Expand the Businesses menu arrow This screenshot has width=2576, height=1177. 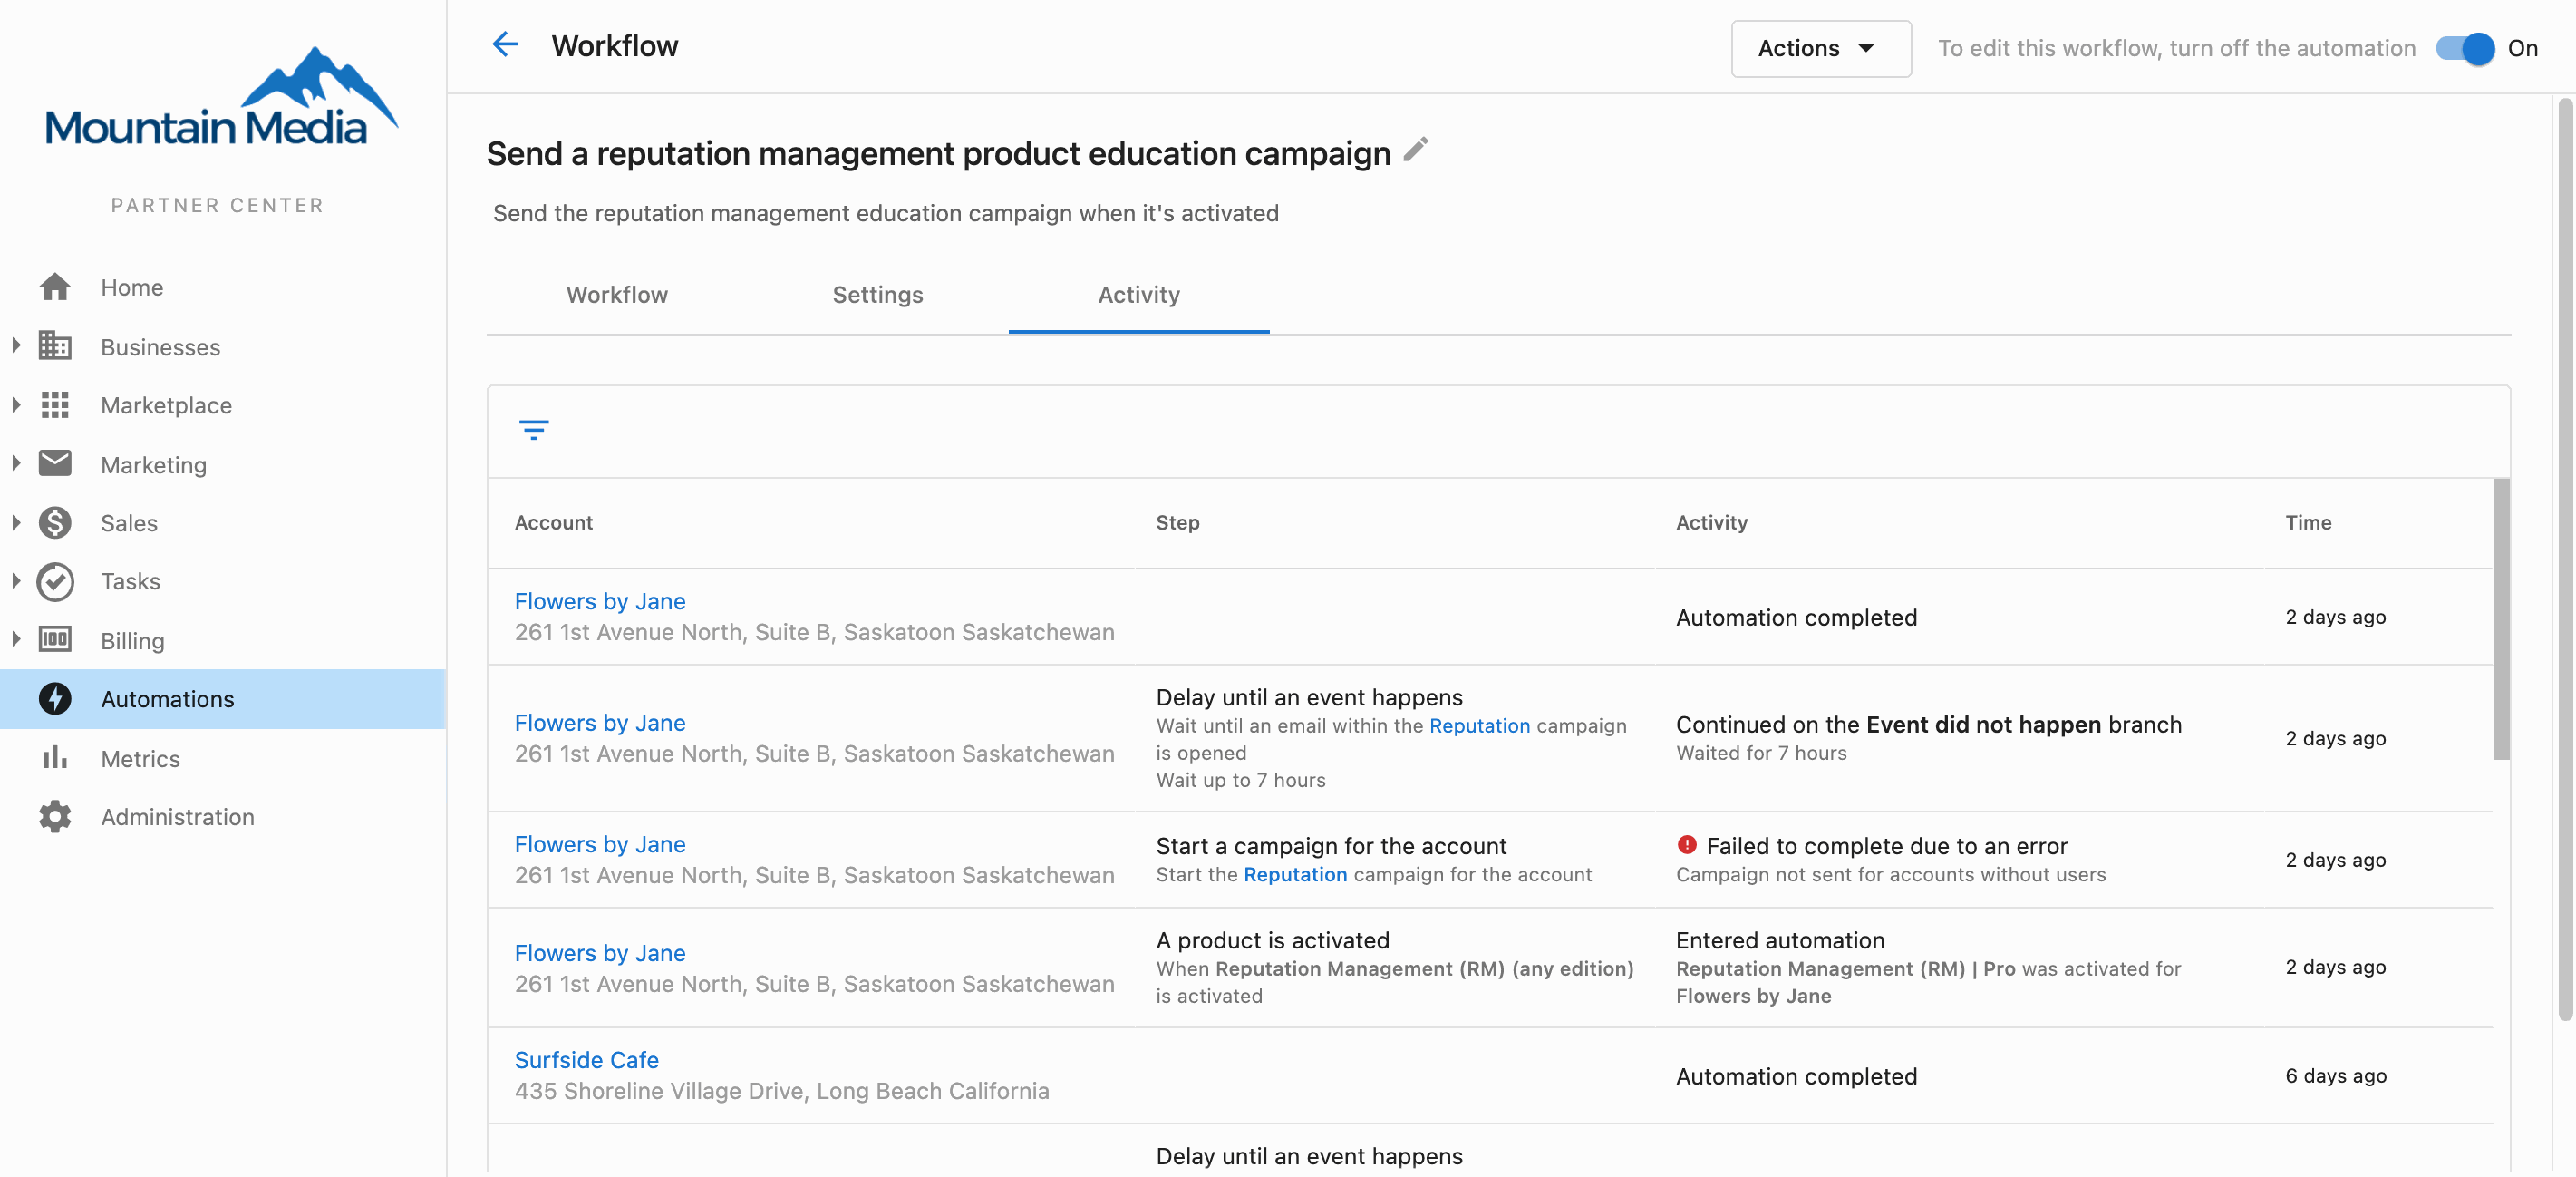point(16,346)
